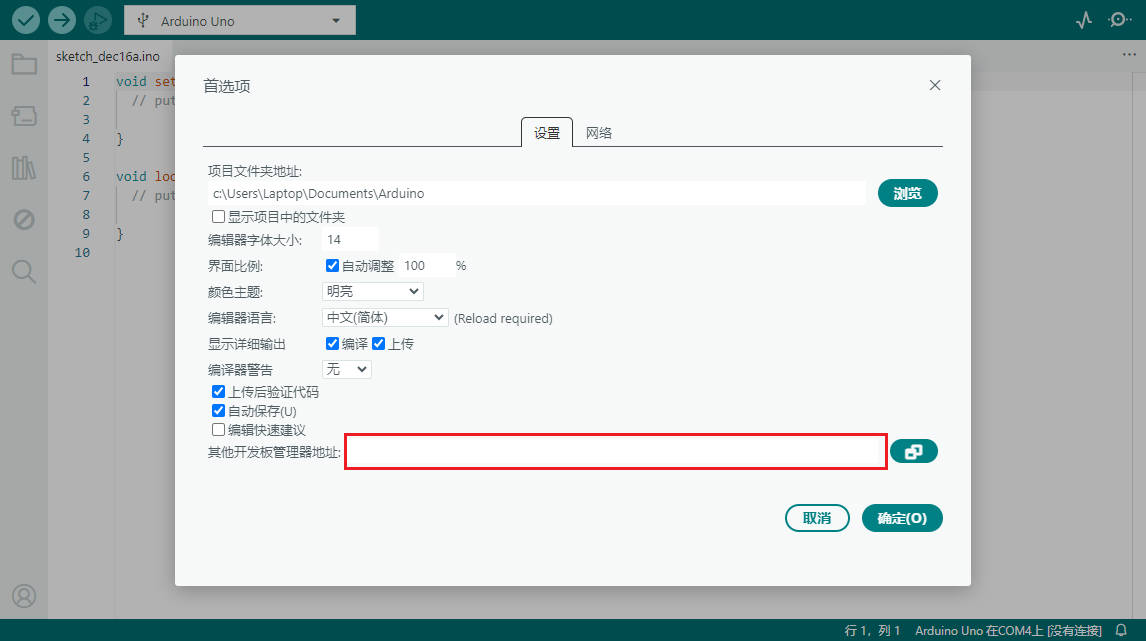Open the Serial Plotter
Image resolution: width=1146 pixels, height=641 pixels.
coord(1083,19)
